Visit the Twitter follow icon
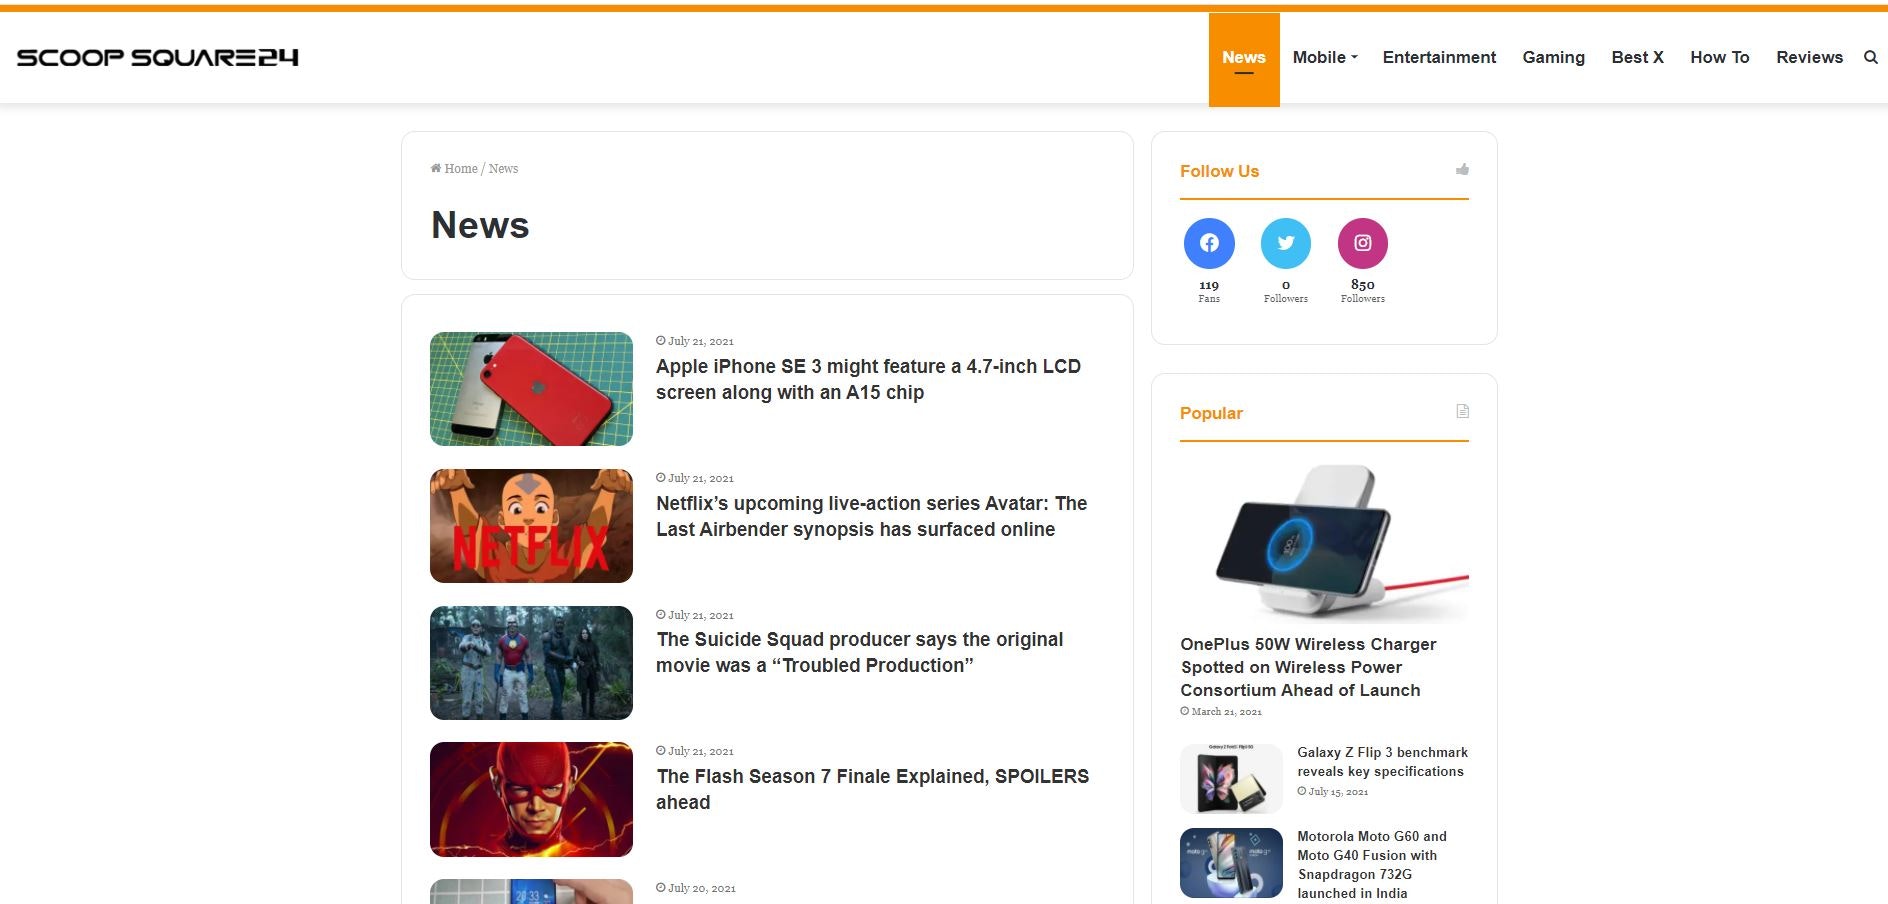Image resolution: width=1888 pixels, height=904 pixels. coord(1286,243)
